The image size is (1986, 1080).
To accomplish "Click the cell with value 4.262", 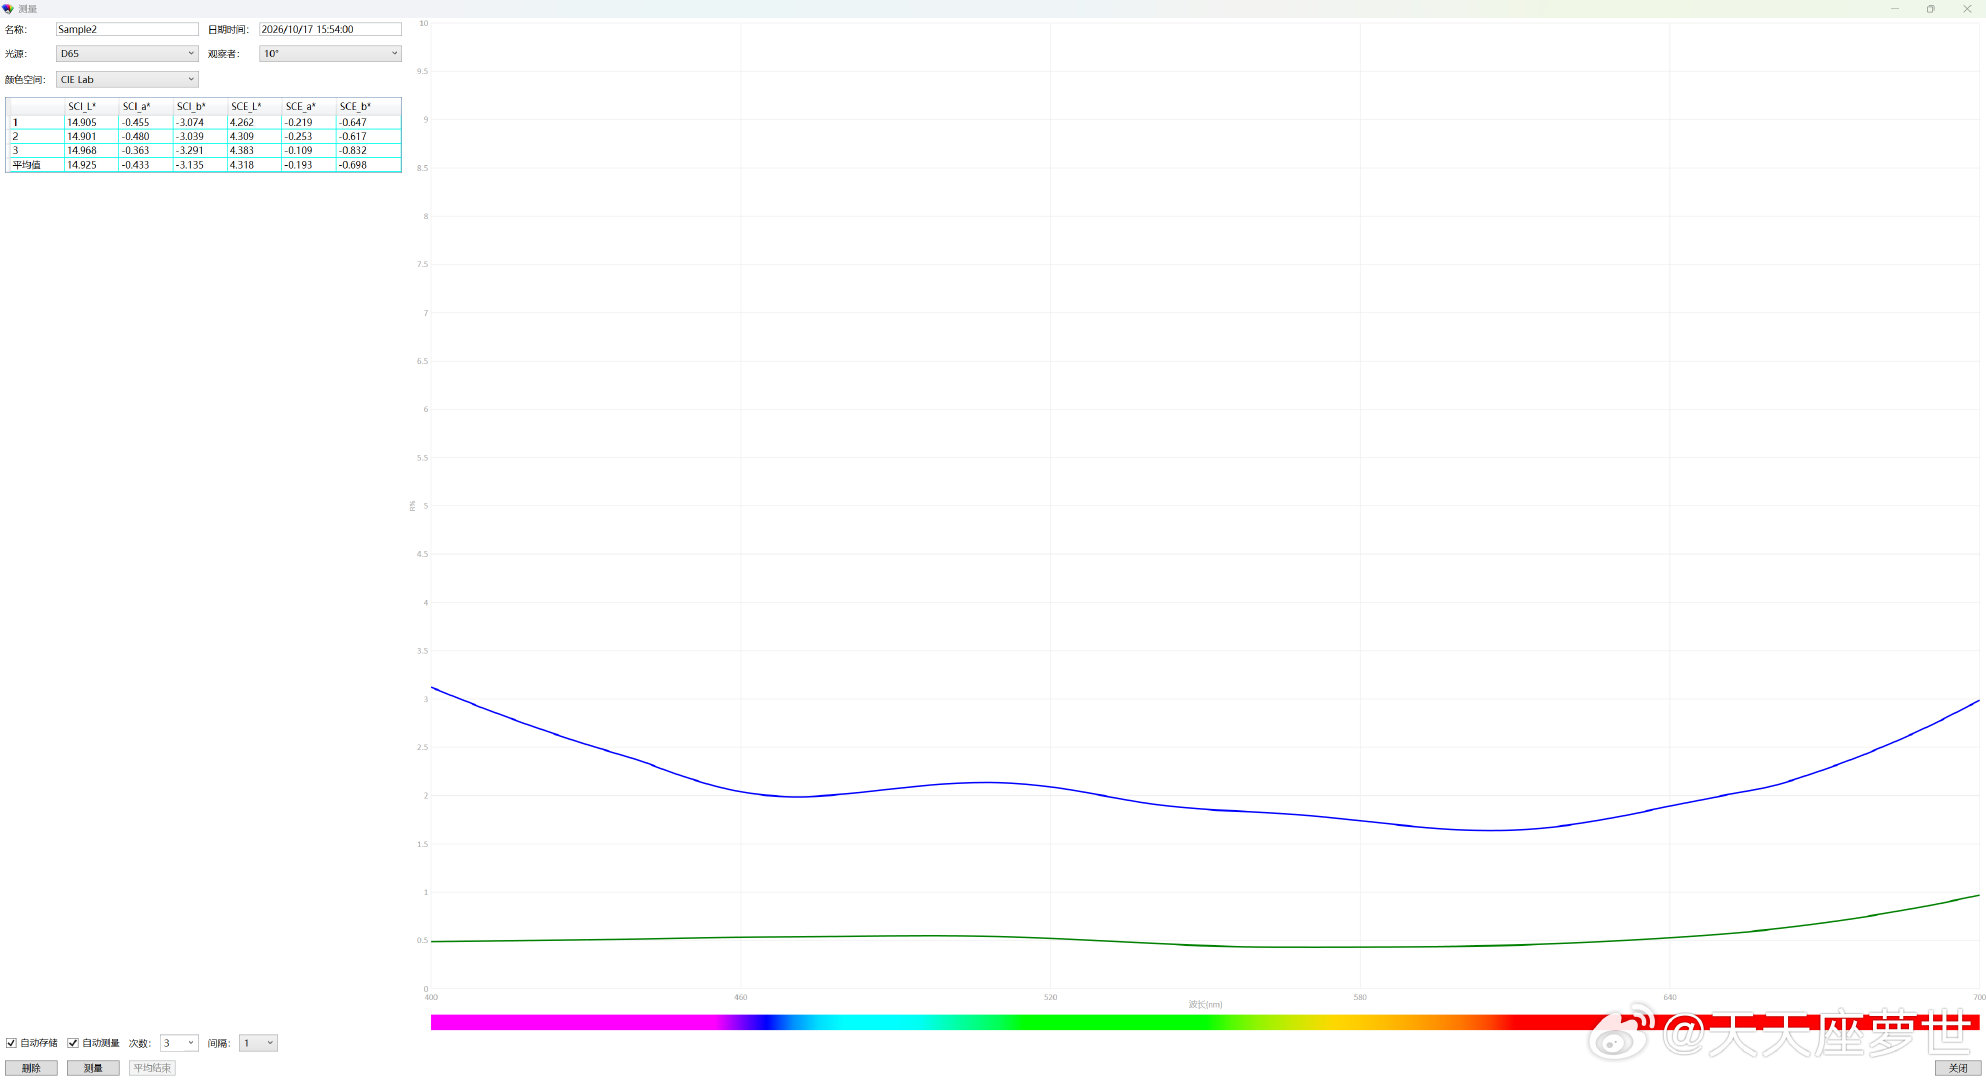I will 254,122.
